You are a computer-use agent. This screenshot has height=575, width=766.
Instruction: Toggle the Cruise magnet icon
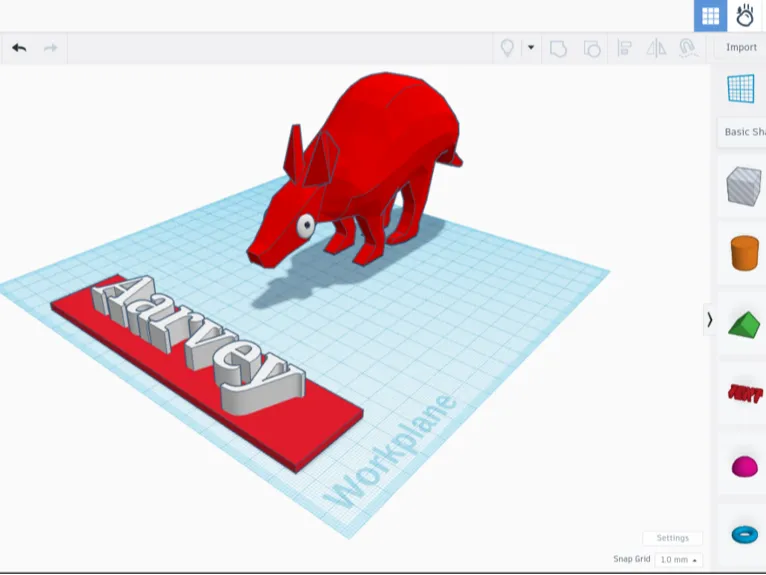tap(688, 48)
